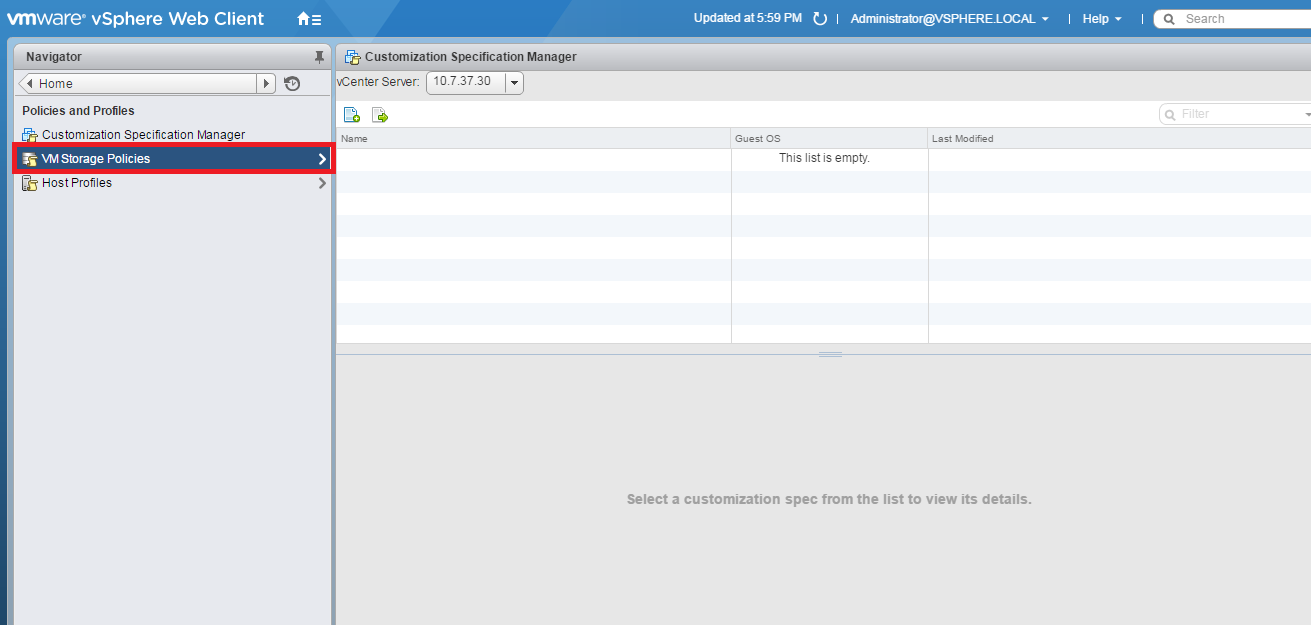Click the 'This list is empty.' message
This screenshot has width=1311, height=625.
point(824,158)
